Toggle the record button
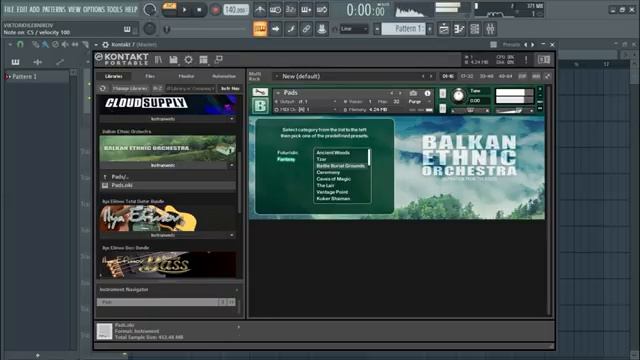Viewport: 640px width, 360px height. pos(215,10)
